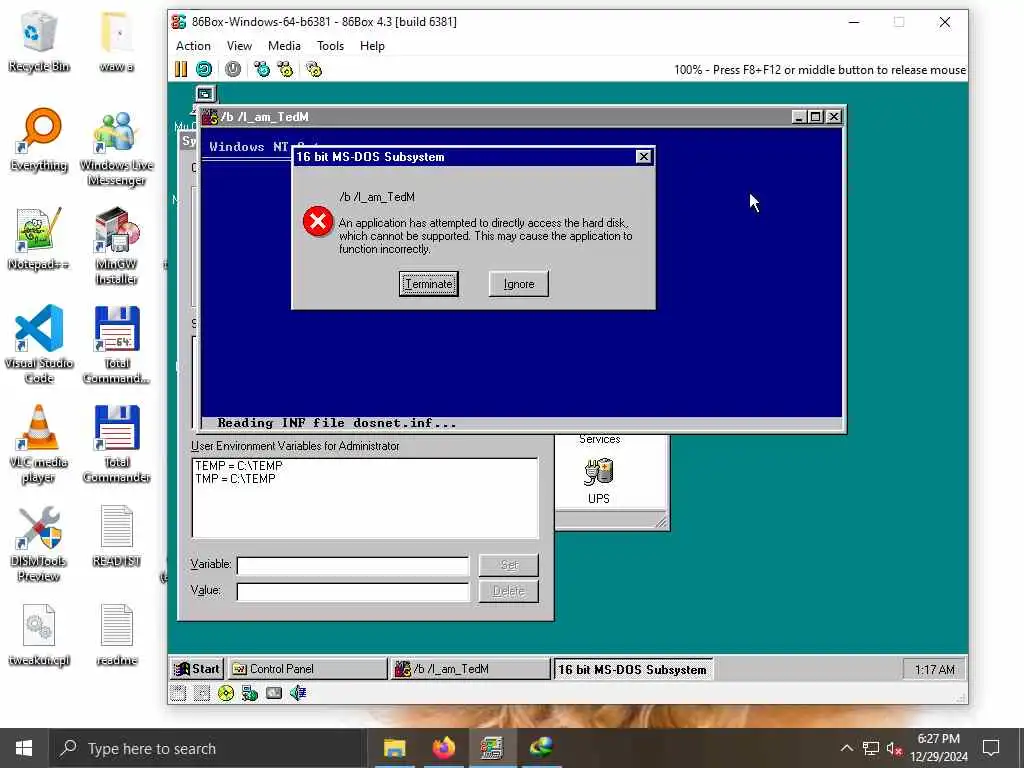1024x768 pixels.
Task: Click the 1:17 AM clock in NT taskbar
Action: [935, 669]
